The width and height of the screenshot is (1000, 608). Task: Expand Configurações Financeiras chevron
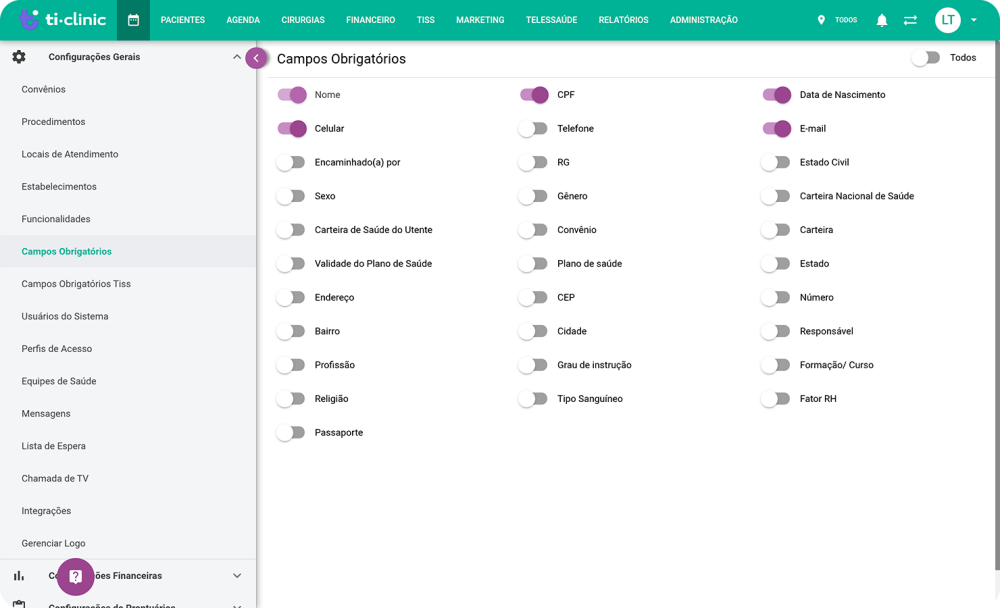click(237, 575)
